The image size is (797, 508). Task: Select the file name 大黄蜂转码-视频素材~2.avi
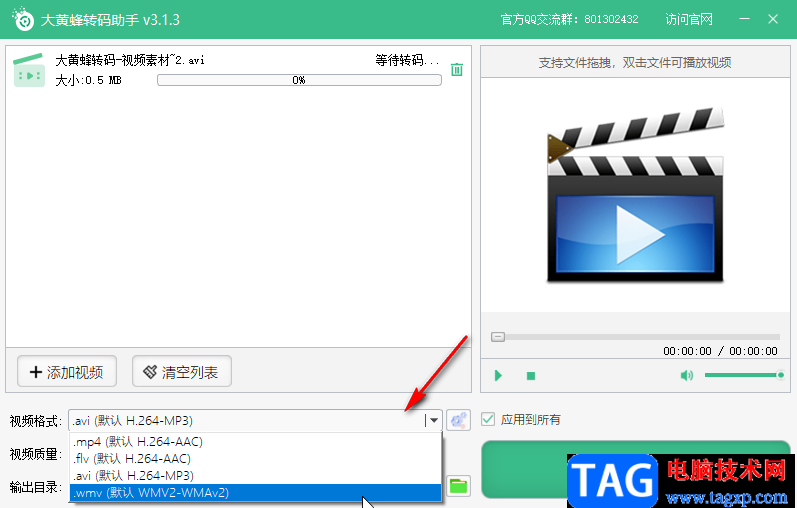point(130,60)
